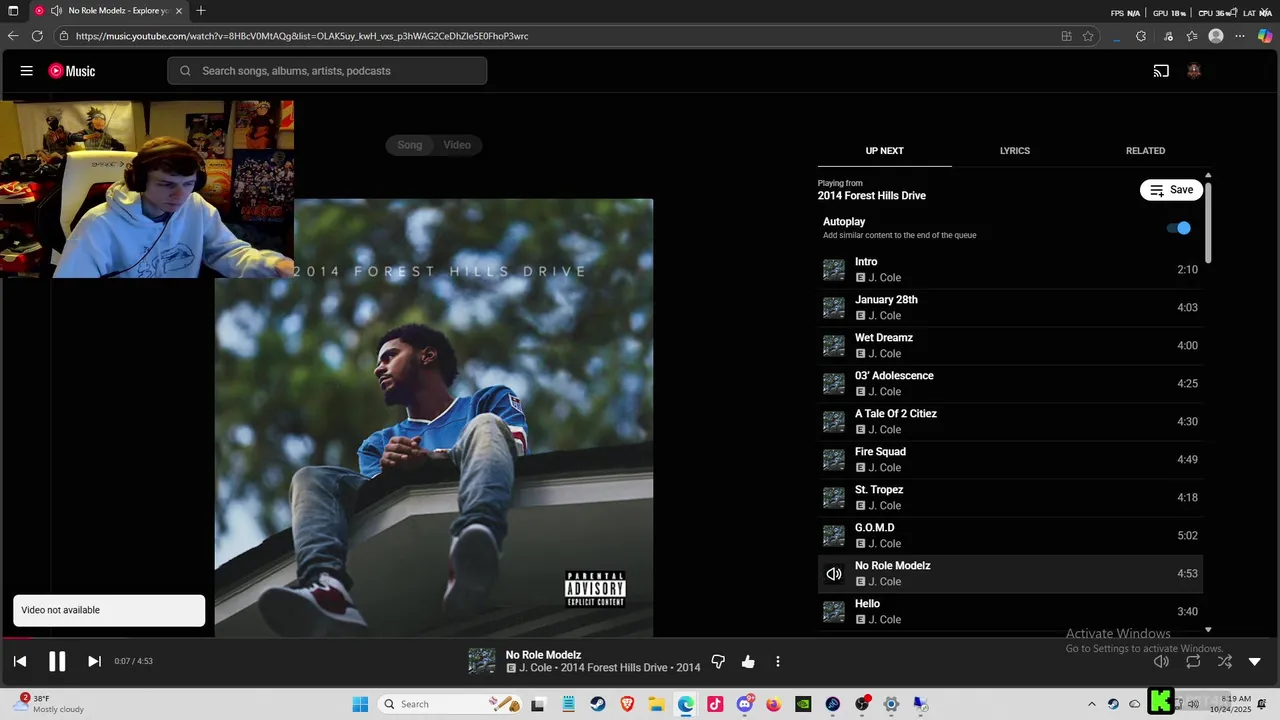Open Discord from the taskbar

point(745,704)
